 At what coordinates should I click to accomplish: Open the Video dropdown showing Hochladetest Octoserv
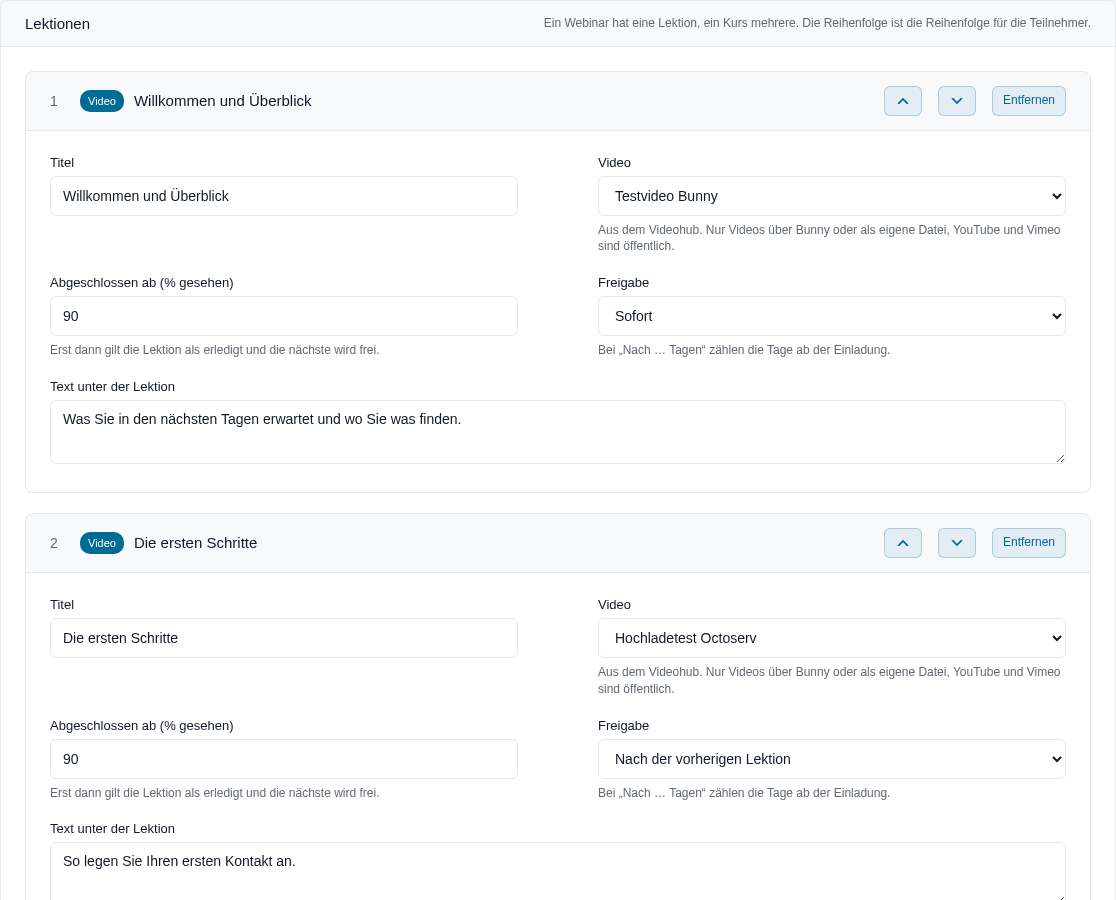click(x=831, y=638)
